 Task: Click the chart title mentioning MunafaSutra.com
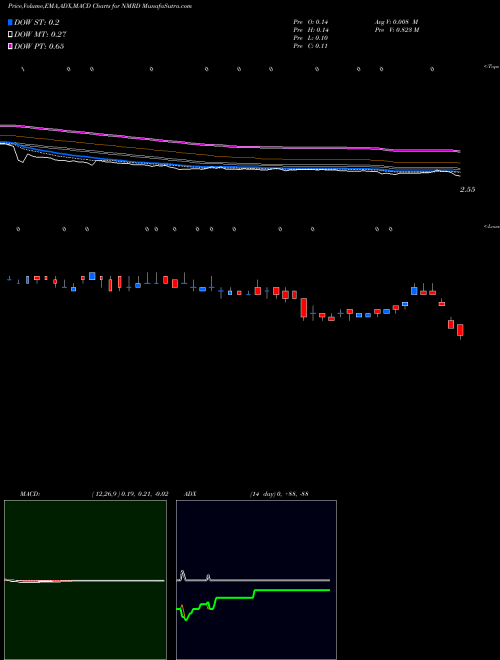tap(100, 7)
